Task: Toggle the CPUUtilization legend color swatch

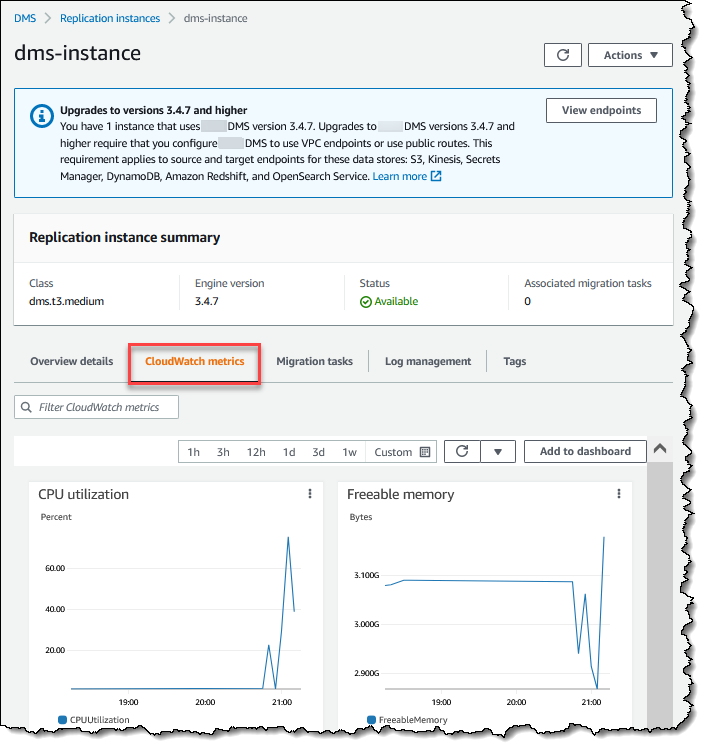Action: tap(62, 719)
